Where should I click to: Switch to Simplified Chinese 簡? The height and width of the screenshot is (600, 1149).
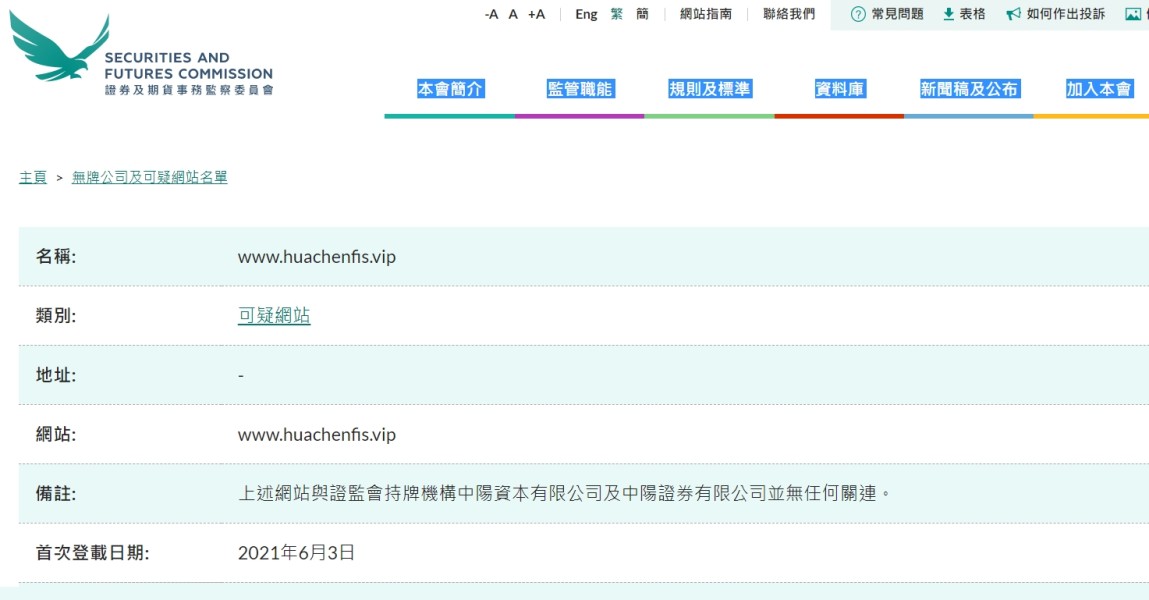point(643,14)
